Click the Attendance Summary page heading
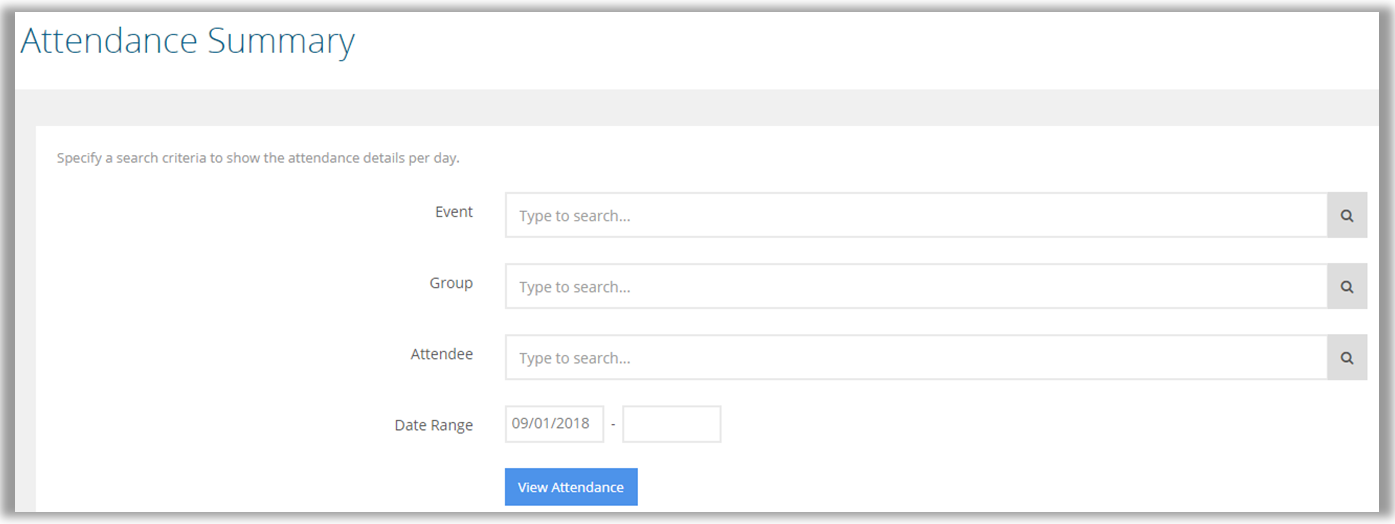This screenshot has width=1395, height=524. click(188, 42)
